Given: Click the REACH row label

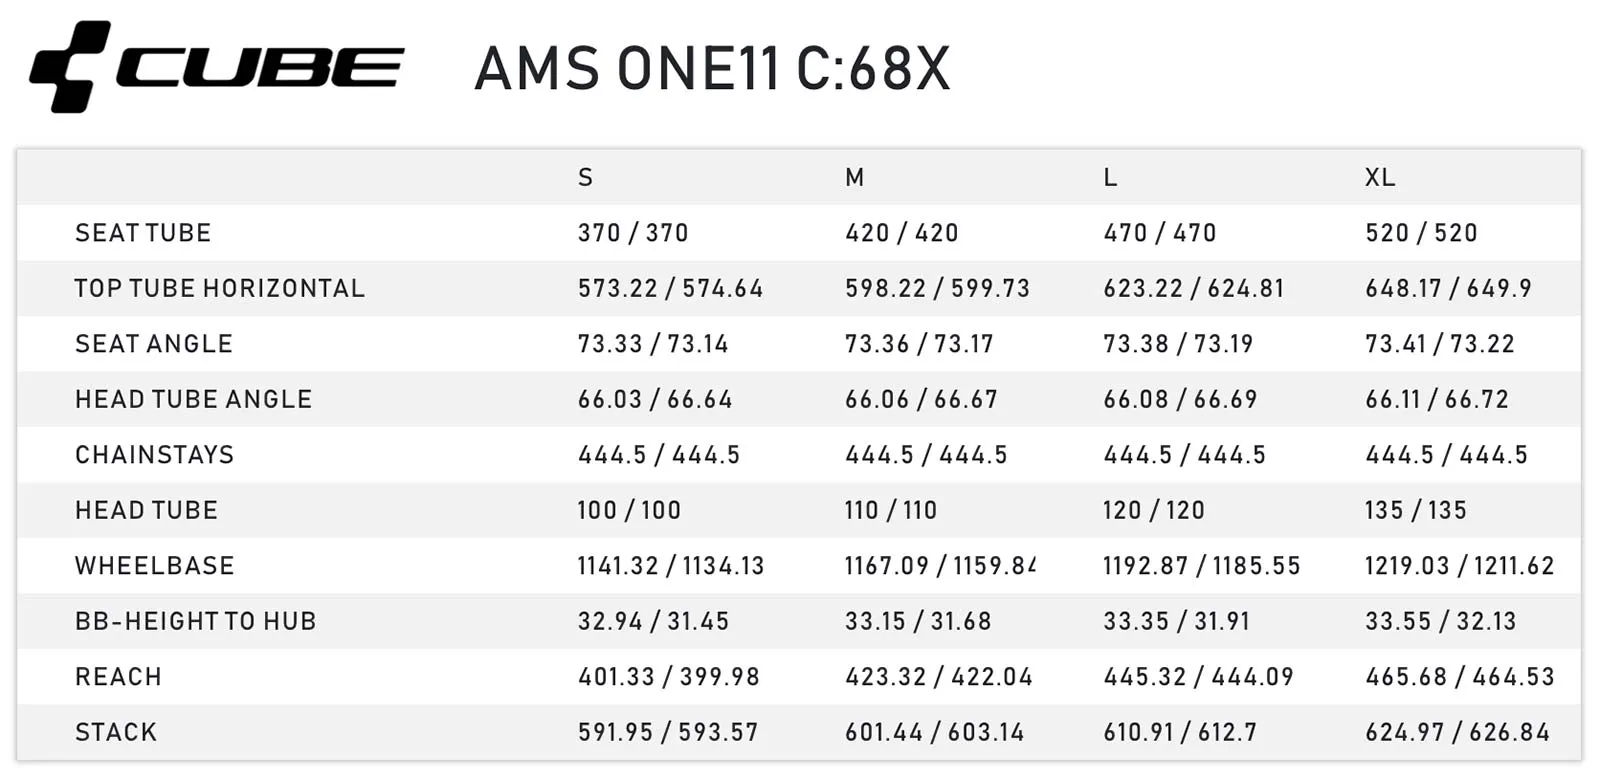Looking at the screenshot, I should [x=119, y=677].
